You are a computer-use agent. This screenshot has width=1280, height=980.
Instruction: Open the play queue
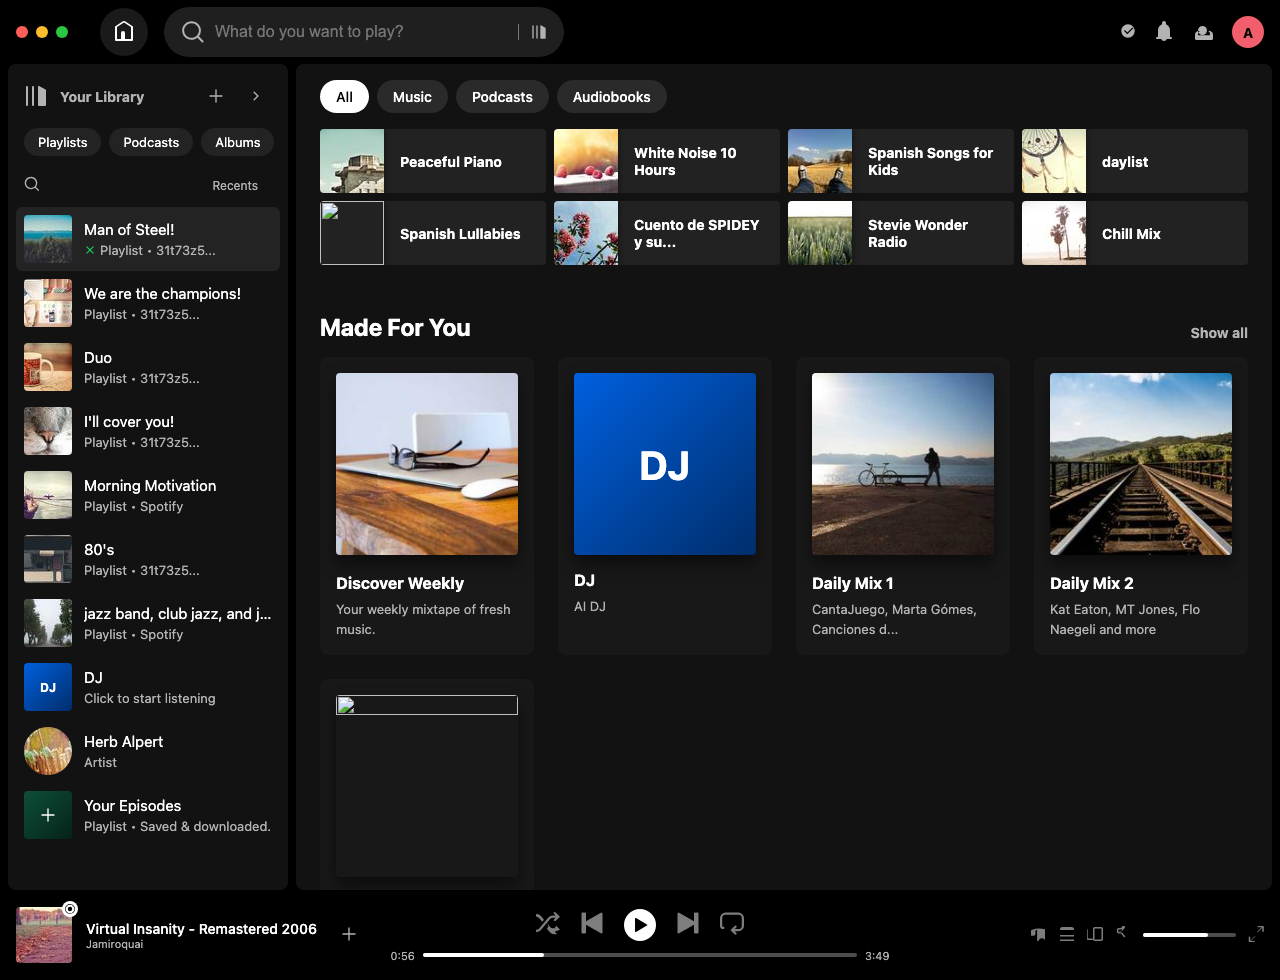pos(1066,934)
